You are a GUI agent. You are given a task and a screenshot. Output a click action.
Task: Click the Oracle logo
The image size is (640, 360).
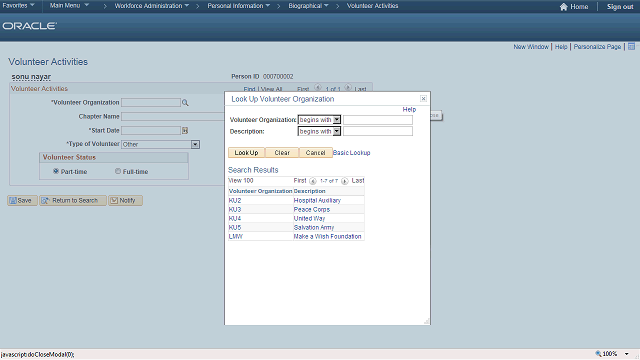(x=29, y=26)
